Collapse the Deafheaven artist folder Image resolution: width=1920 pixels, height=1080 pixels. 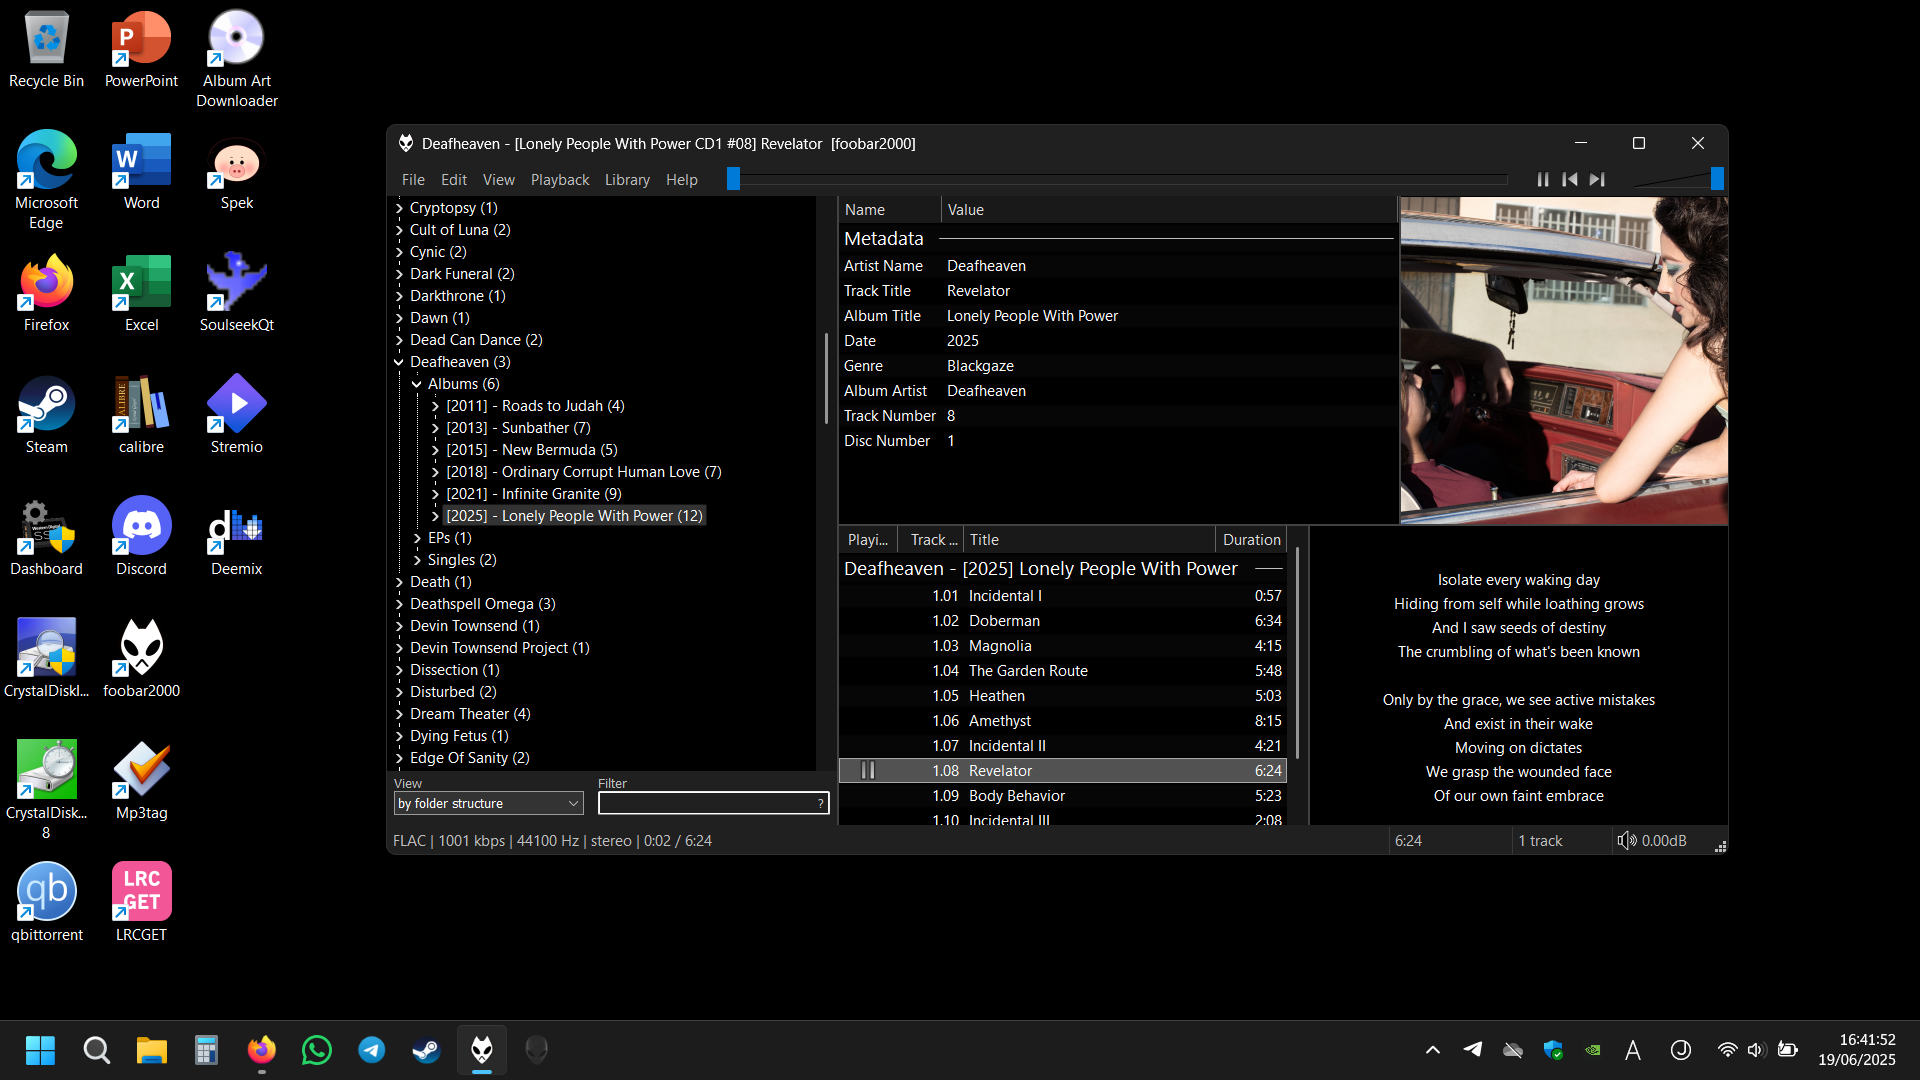[399, 362]
